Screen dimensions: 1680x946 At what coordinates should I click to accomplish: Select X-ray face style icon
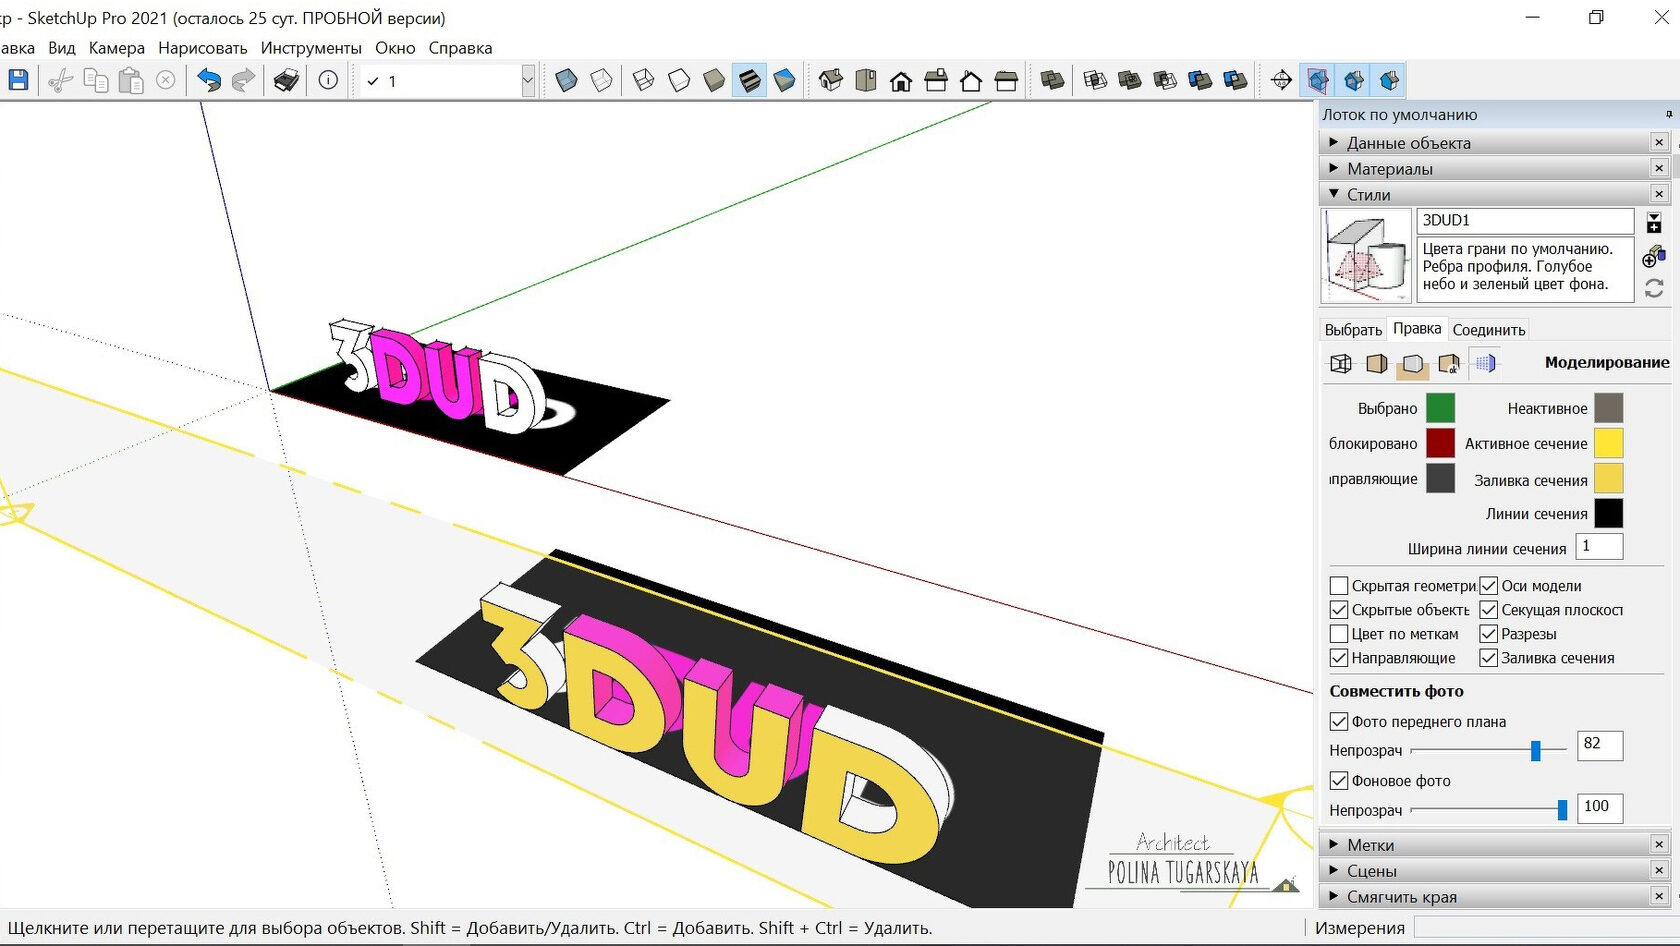pyautogui.click(x=566, y=80)
